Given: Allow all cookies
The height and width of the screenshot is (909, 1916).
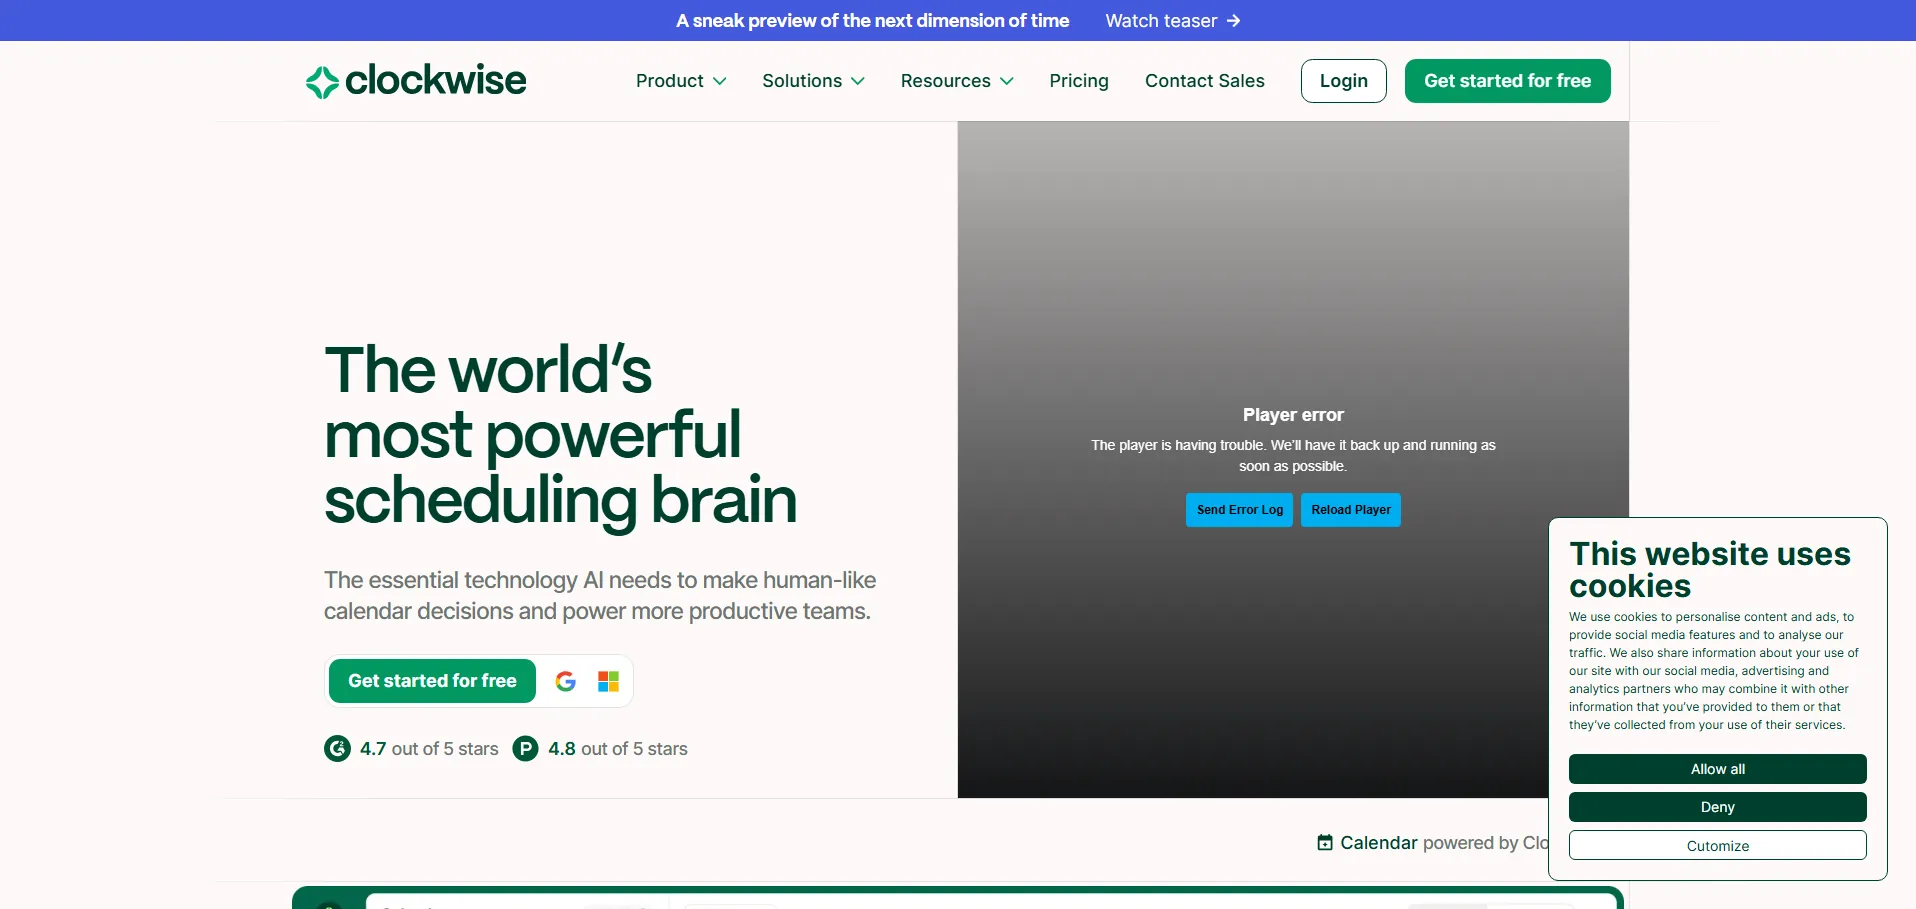Looking at the screenshot, I should point(1717,769).
